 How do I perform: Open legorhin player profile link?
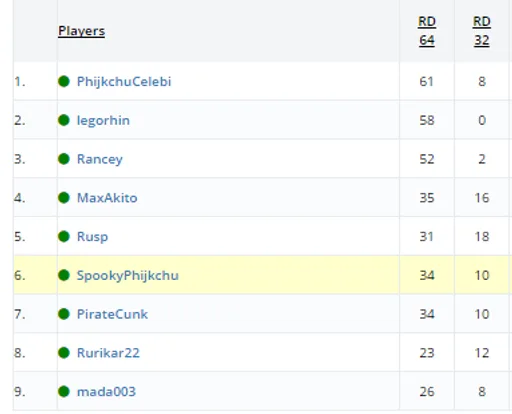103,120
